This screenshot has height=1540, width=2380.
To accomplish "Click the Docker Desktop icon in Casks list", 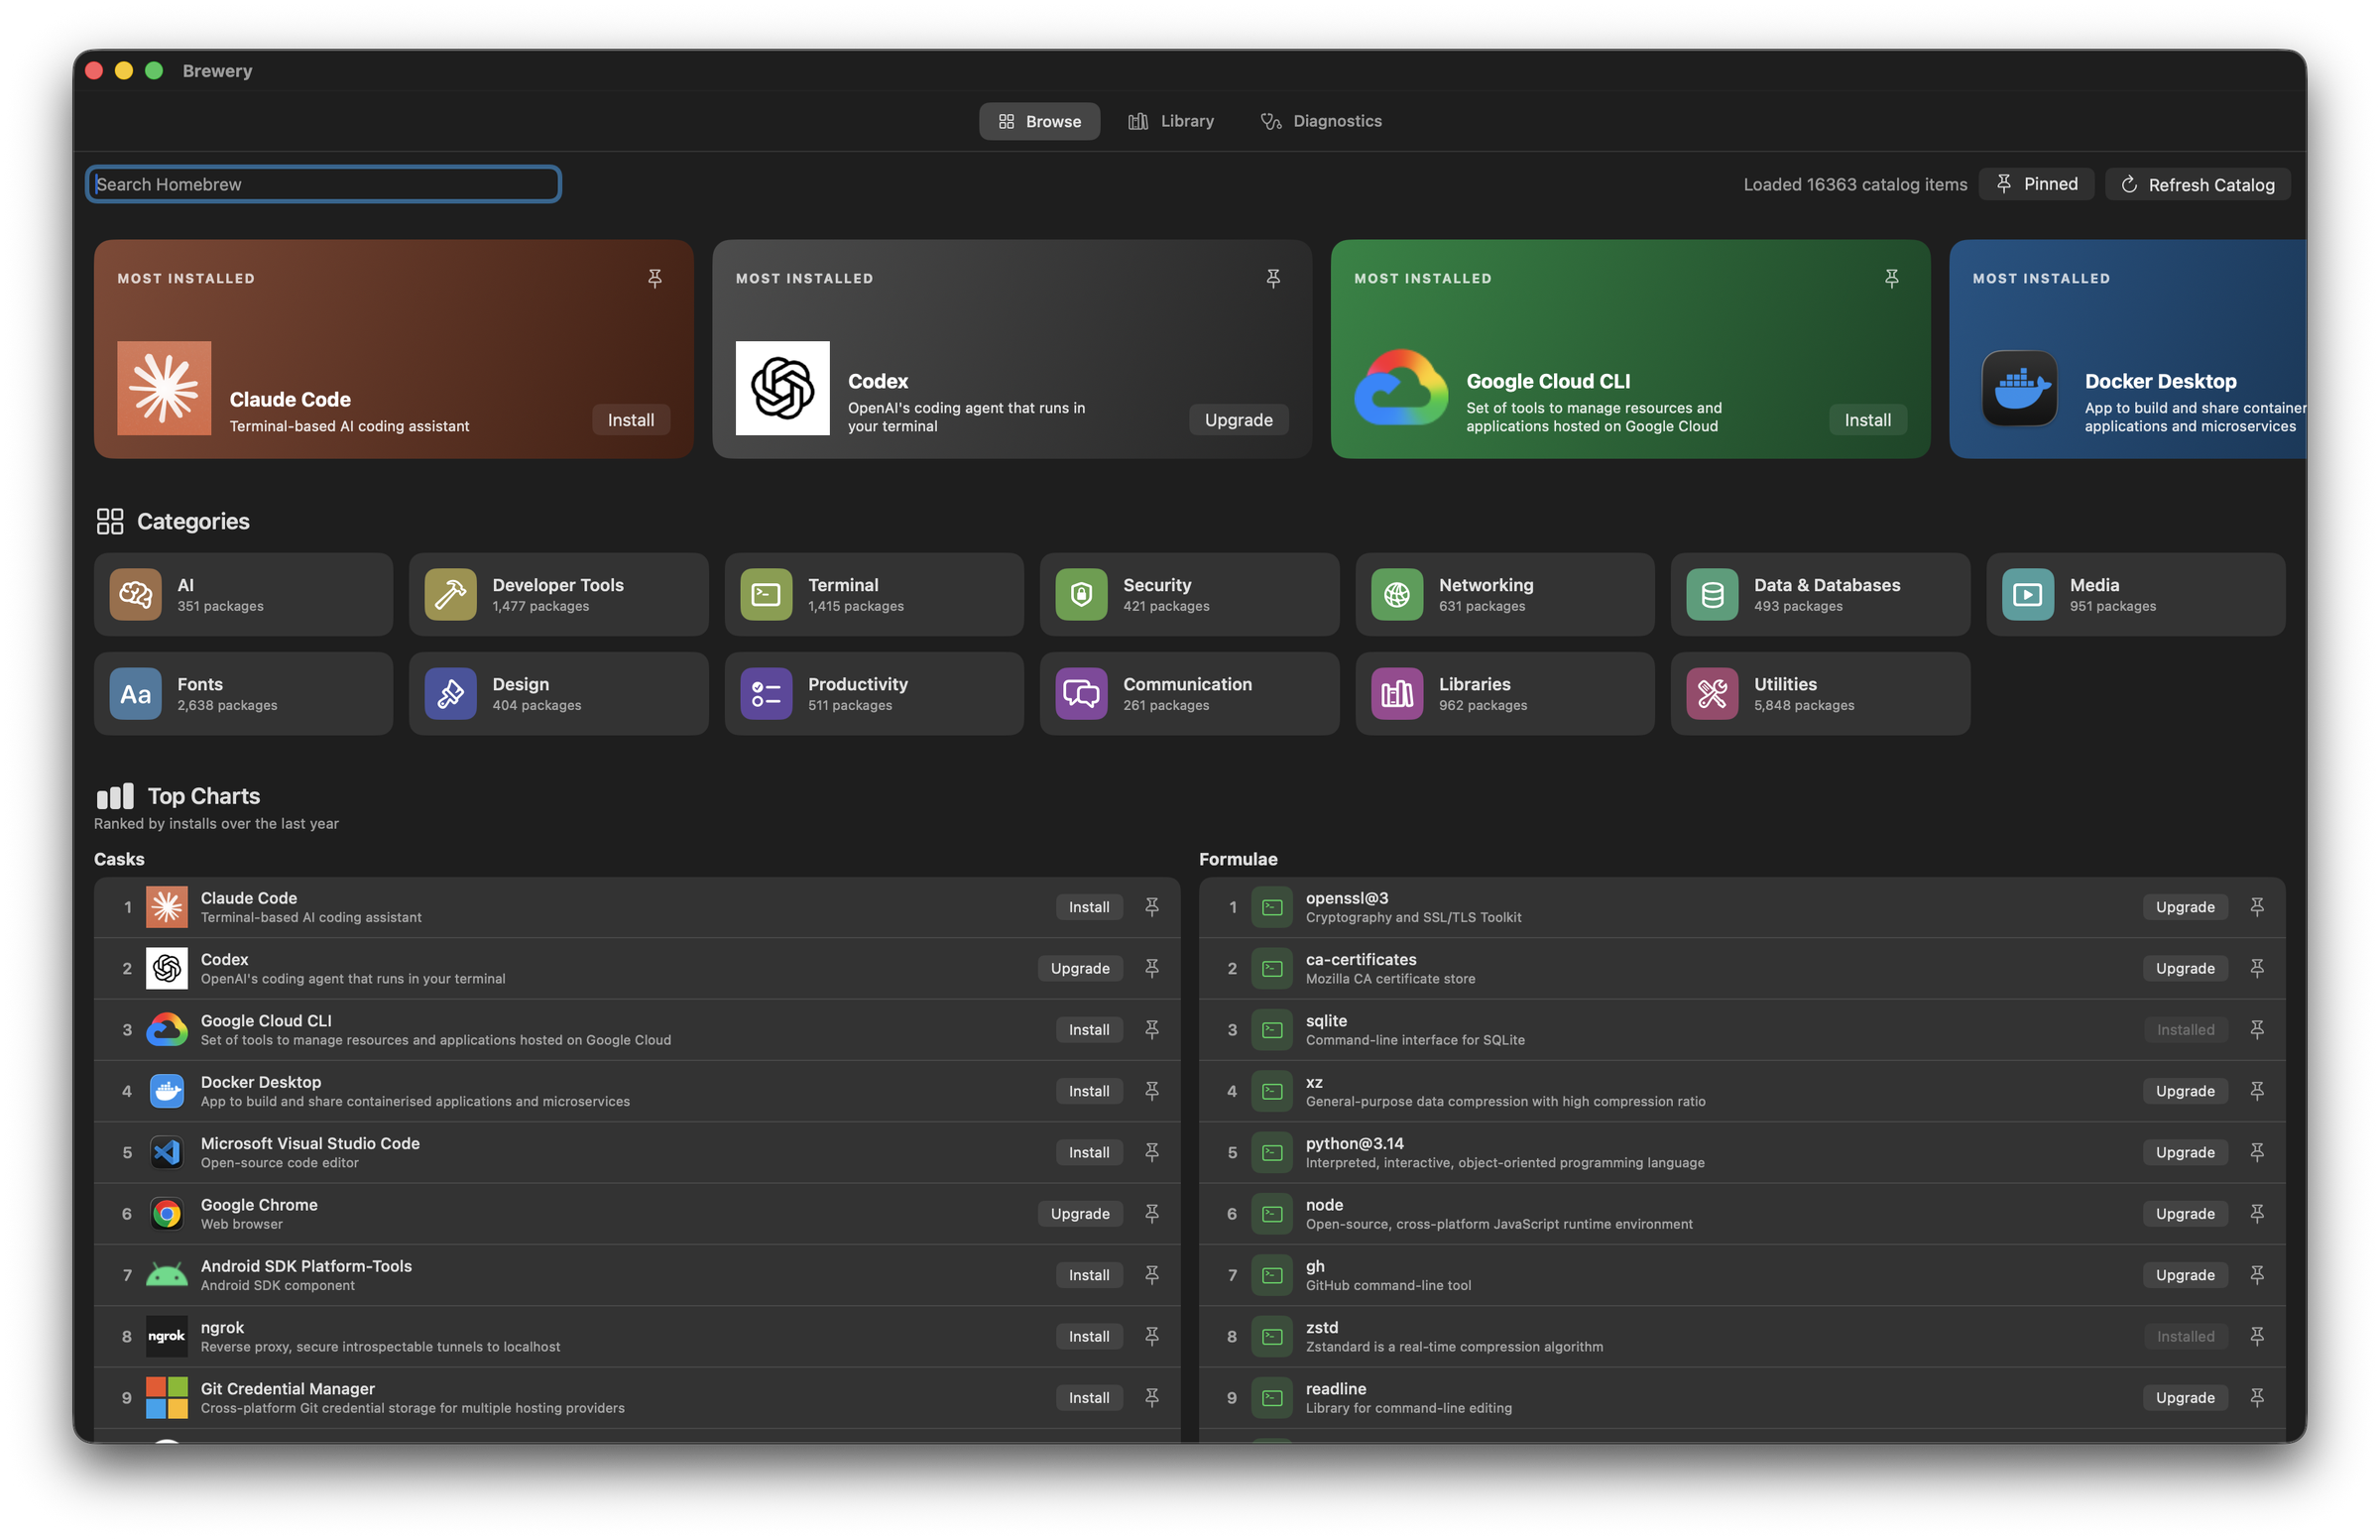I will 167,1091.
